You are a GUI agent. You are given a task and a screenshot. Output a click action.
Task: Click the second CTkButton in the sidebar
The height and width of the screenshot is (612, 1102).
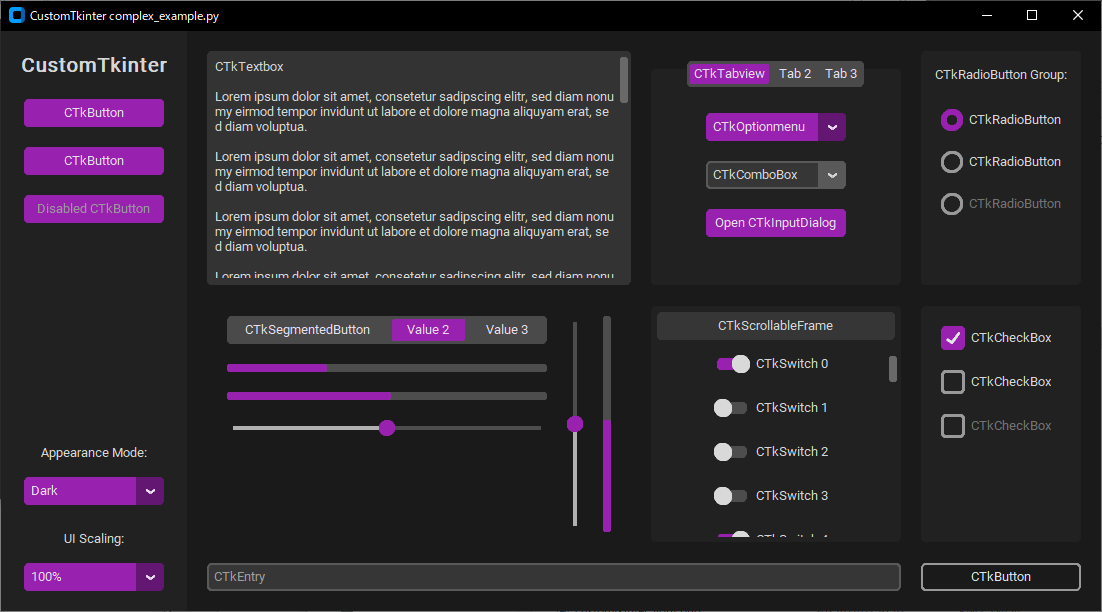pos(93,161)
